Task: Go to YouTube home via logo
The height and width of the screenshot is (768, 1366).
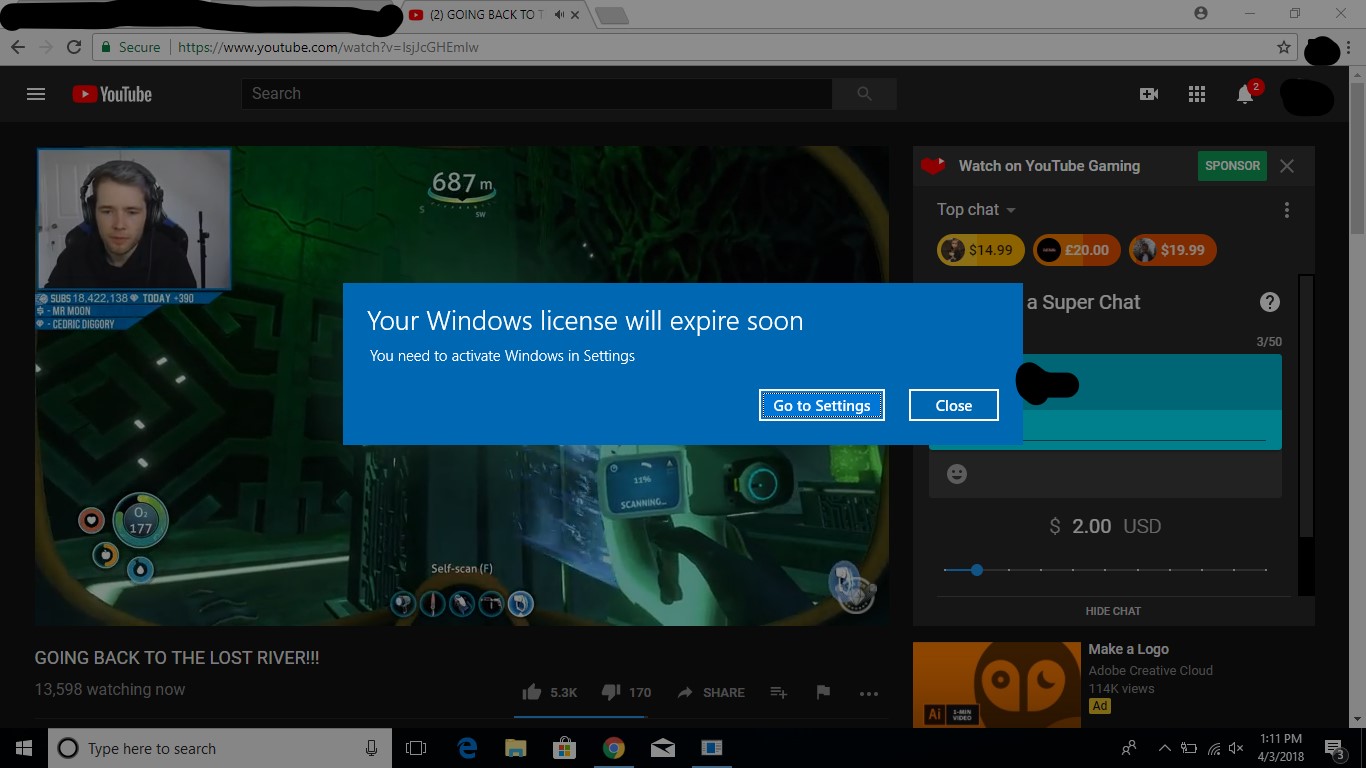Action: coord(112,94)
